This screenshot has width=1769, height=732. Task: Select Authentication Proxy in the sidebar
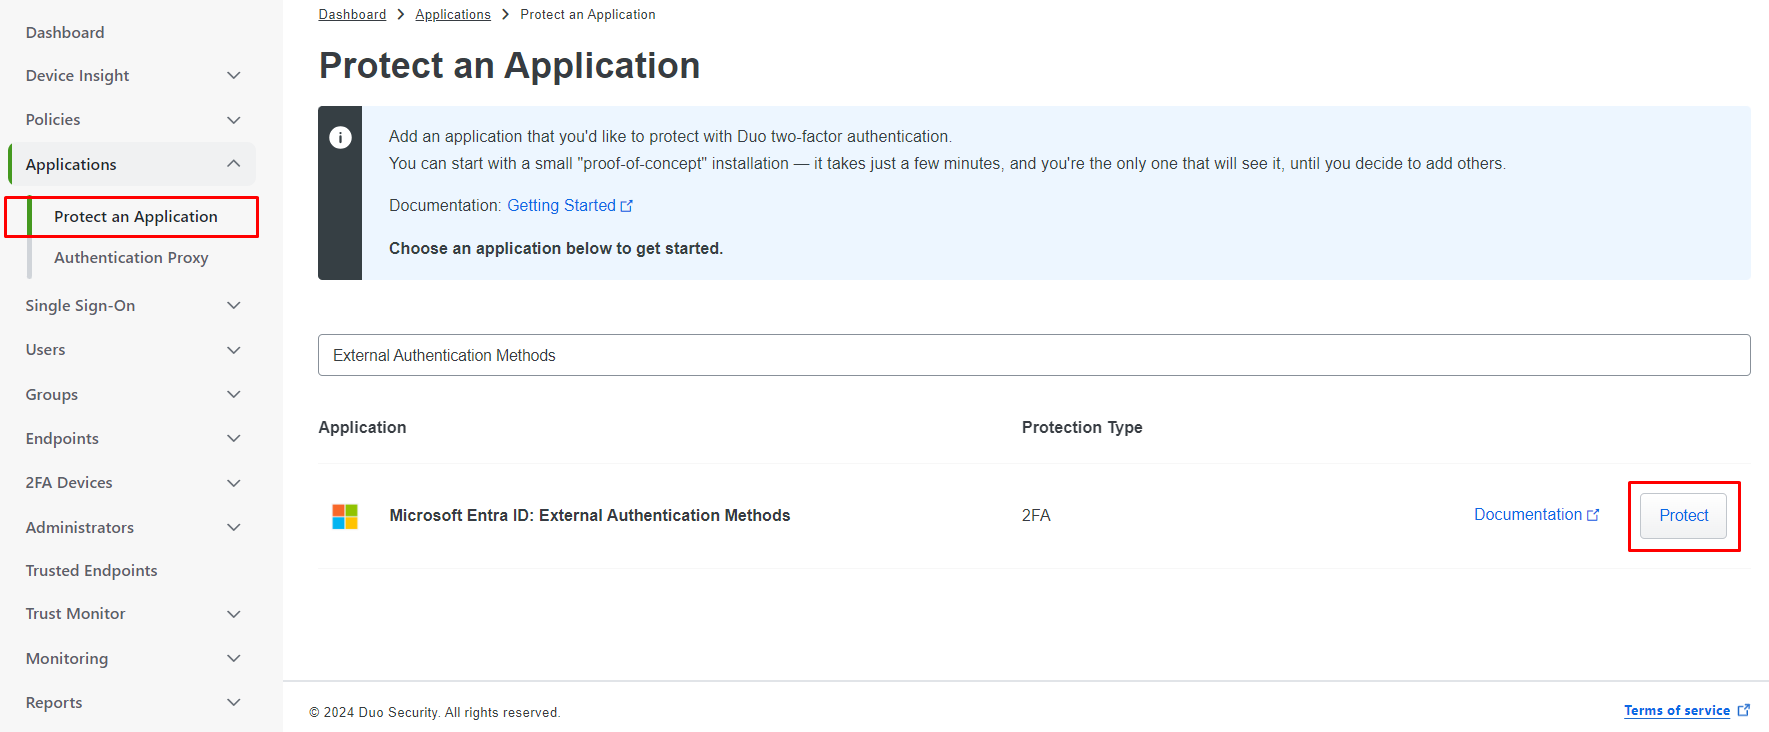(x=131, y=258)
